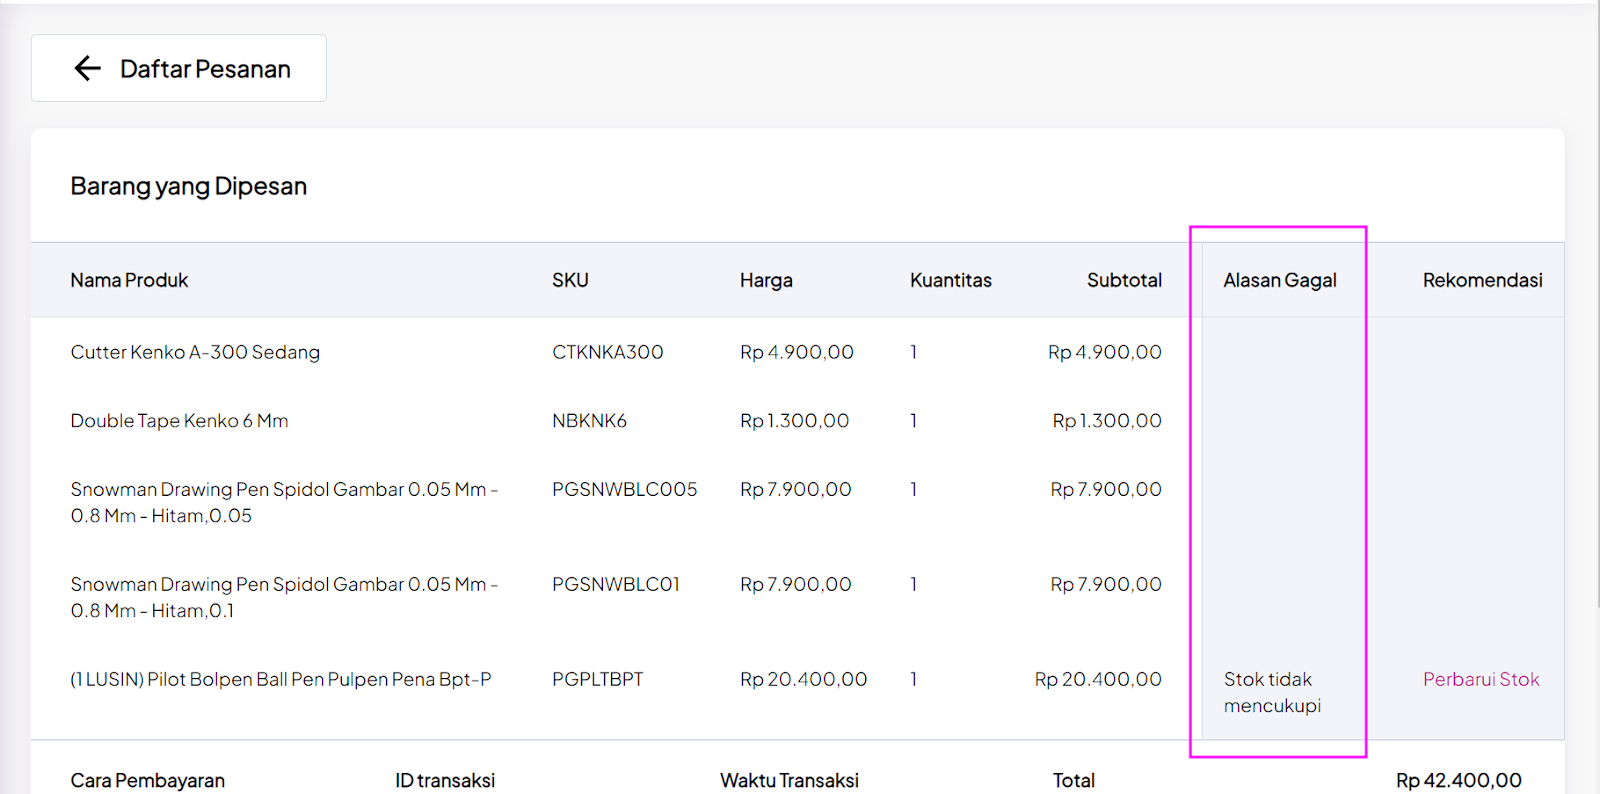Click the back arrow icon
The width and height of the screenshot is (1600, 794).
[88, 68]
